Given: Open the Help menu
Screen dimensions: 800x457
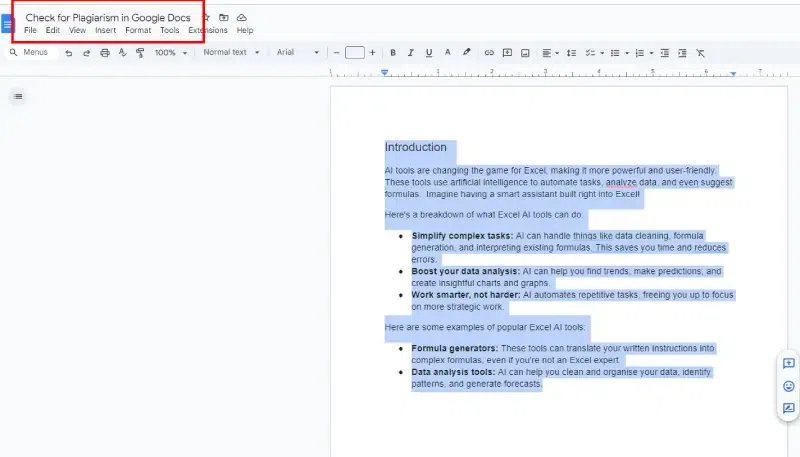Looking at the screenshot, I should coord(245,30).
